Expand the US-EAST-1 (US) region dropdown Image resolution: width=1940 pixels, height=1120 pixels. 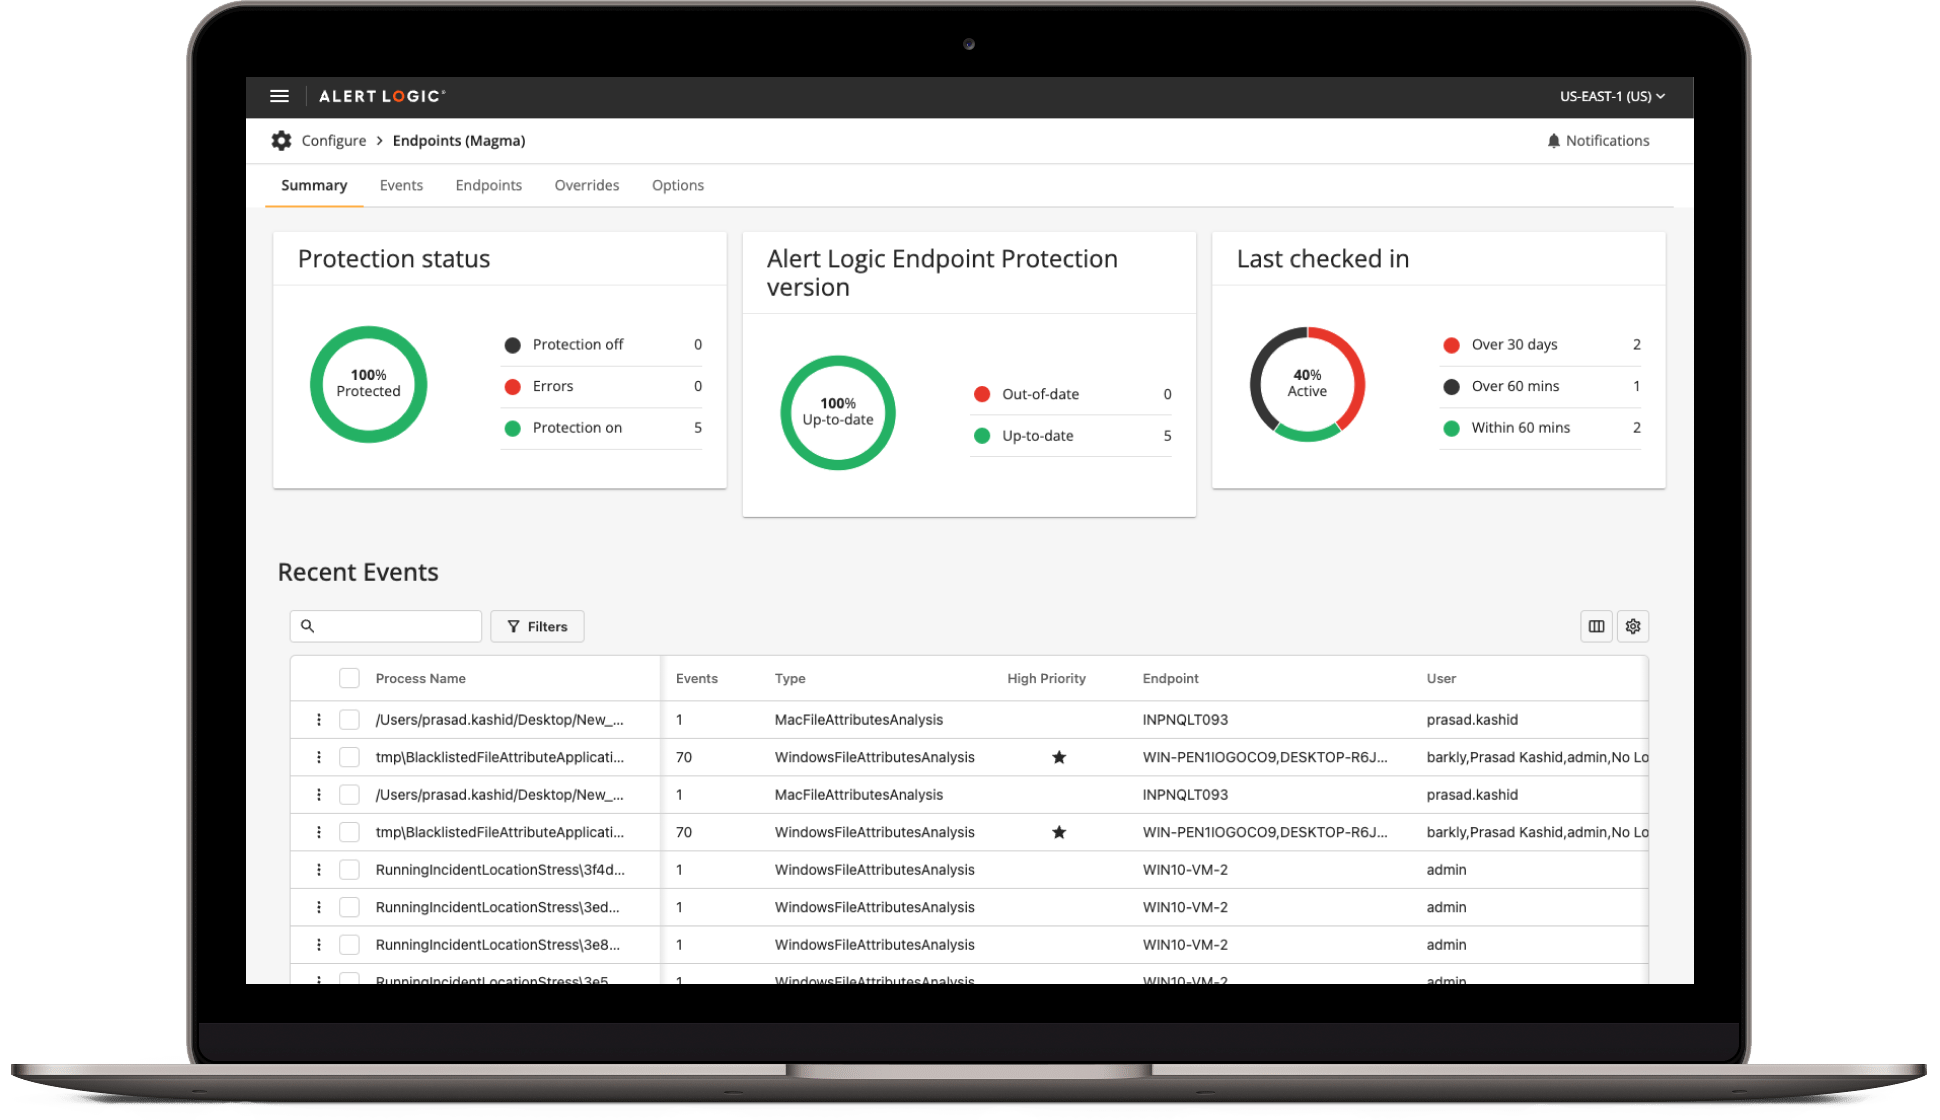(1612, 96)
